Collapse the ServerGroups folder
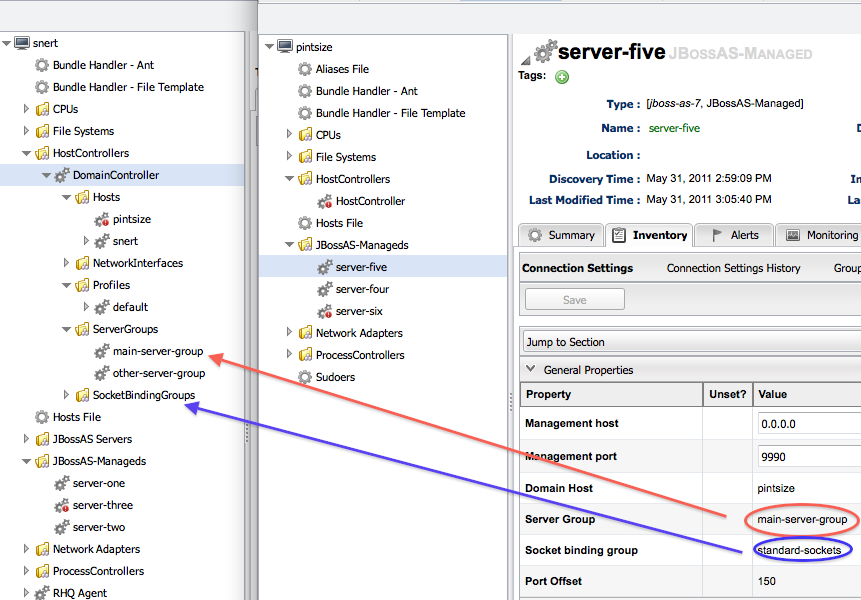 click(66, 329)
